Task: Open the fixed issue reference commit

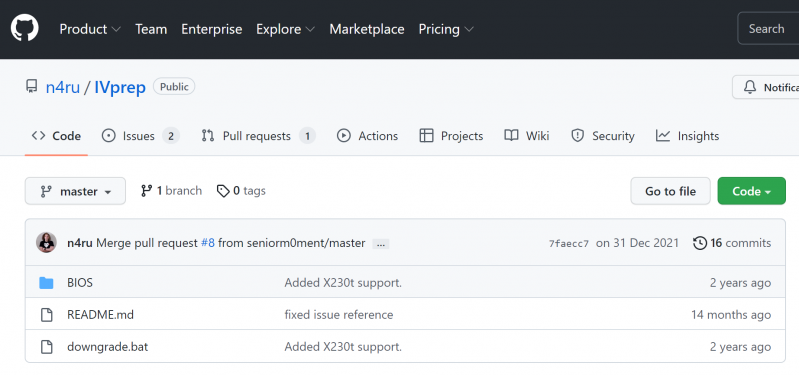Action: tap(339, 315)
